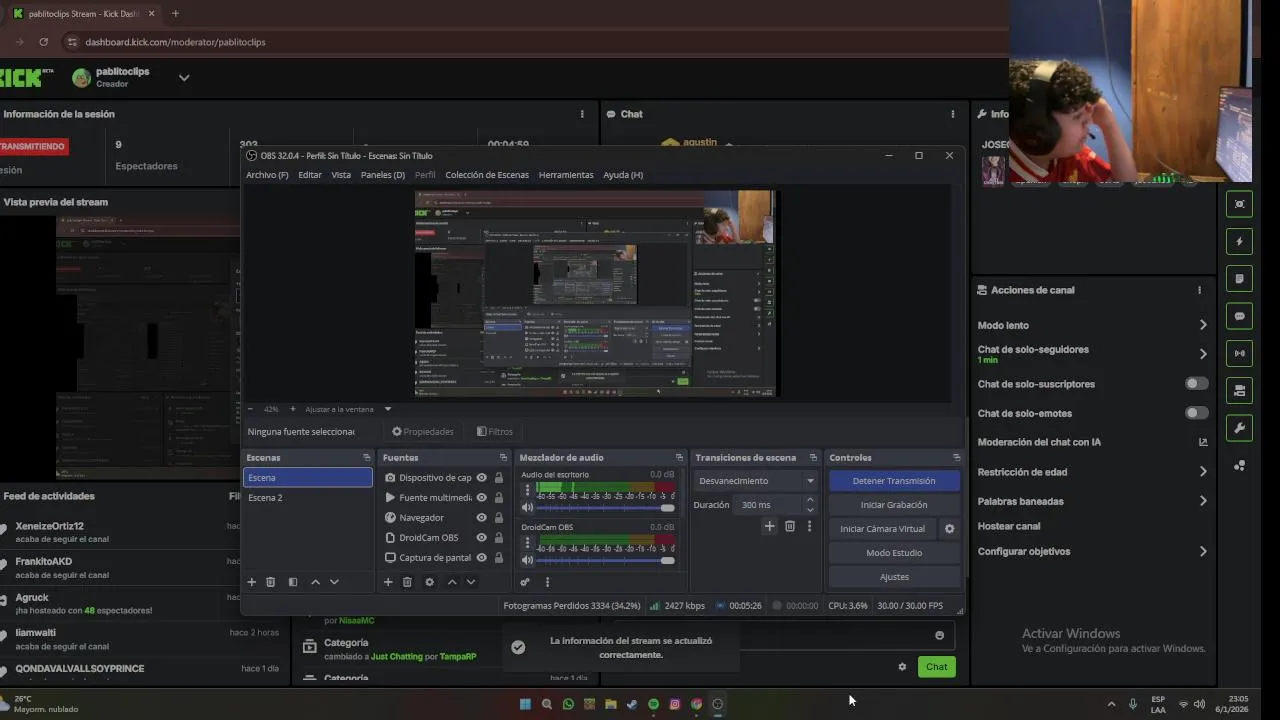This screenshot has width=1280, height=720.
Task: Open Acciones de canal three-dot menu
Action: point(1199,290)
